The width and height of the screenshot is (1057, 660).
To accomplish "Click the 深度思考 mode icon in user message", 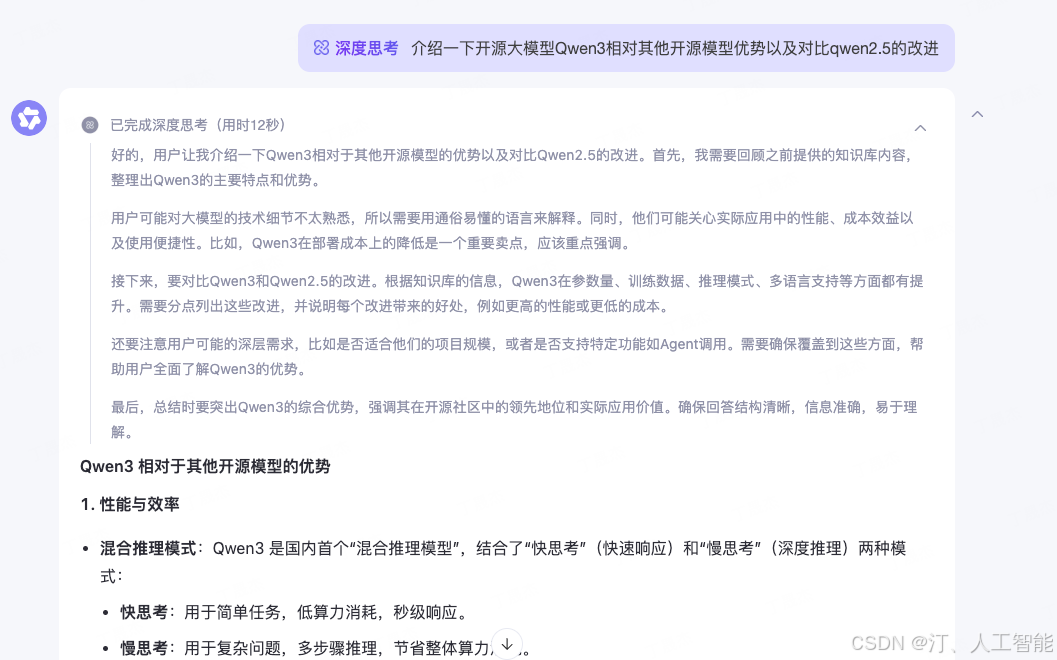I will (x=321, y=48).
